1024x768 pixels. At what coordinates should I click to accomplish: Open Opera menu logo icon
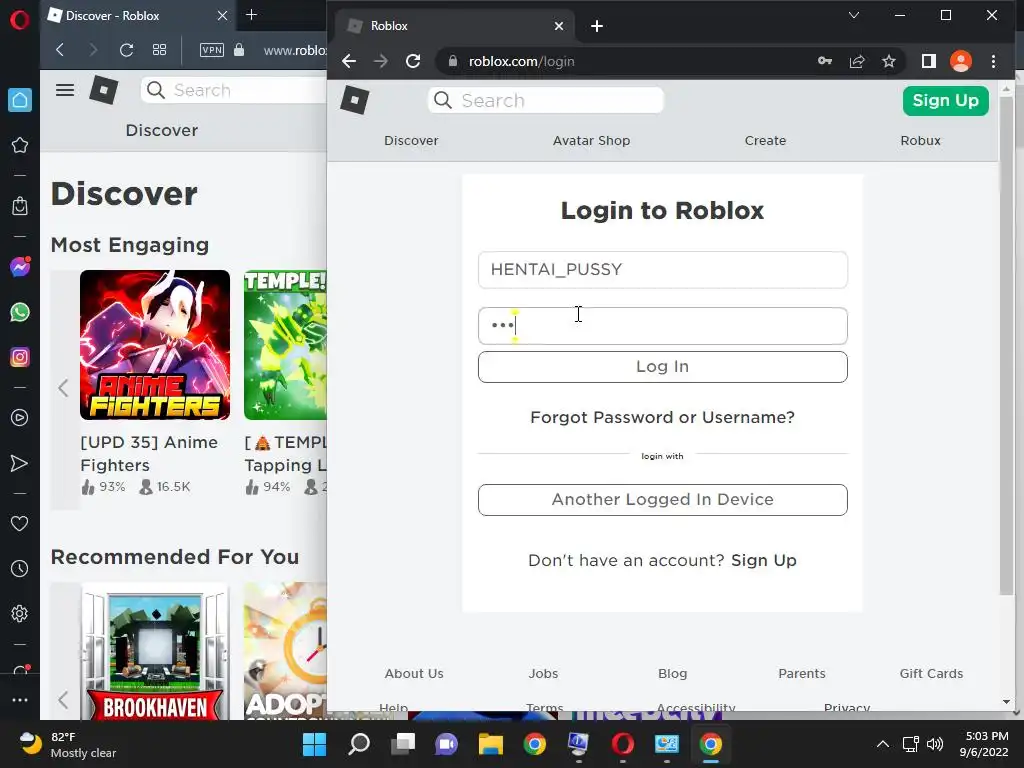[20, 20]
